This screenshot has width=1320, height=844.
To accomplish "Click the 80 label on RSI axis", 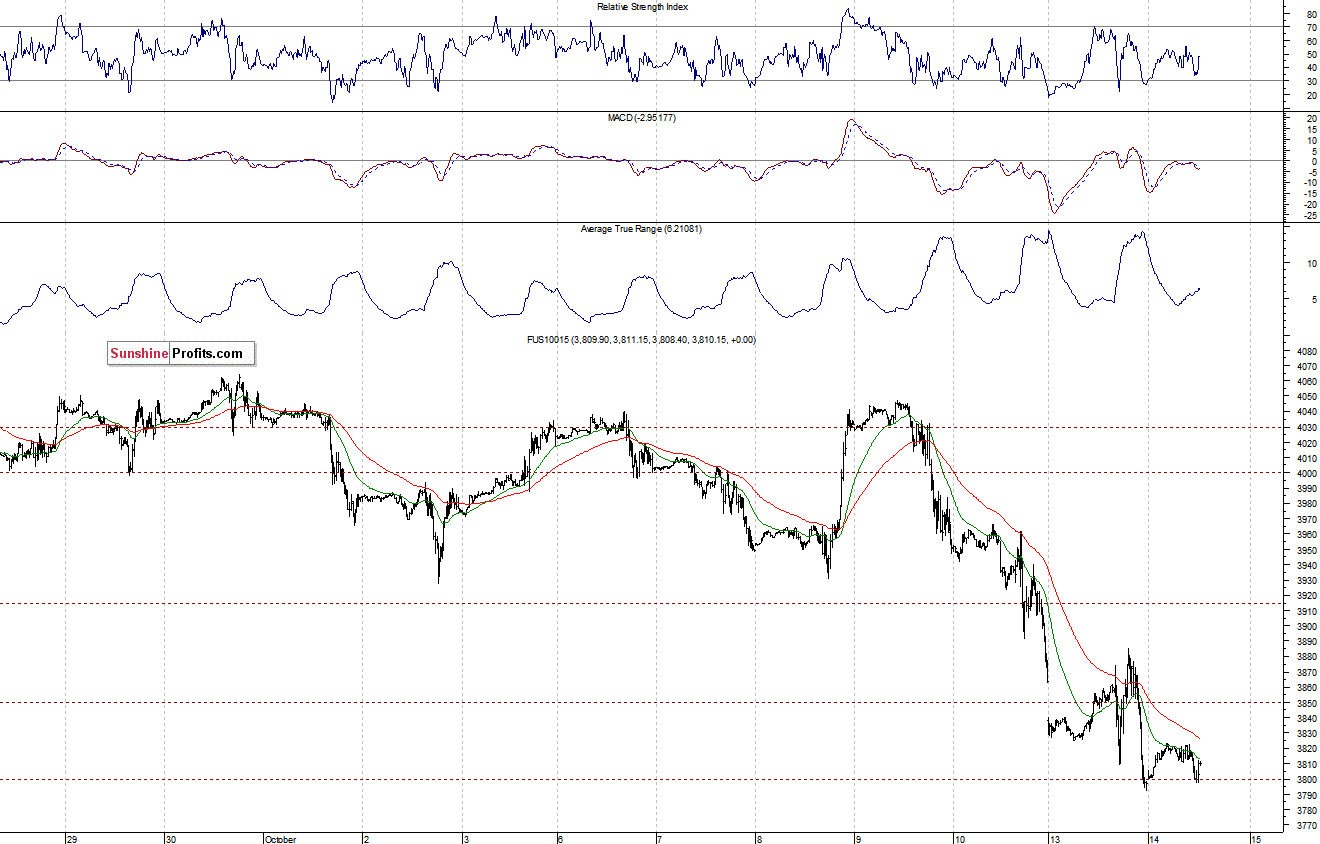I will [x=1311, y=15].
